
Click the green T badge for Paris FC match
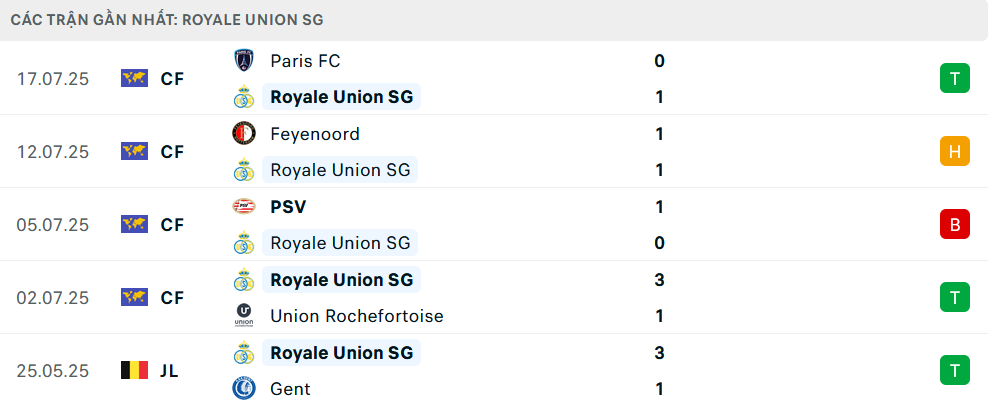tap(955, 78)
